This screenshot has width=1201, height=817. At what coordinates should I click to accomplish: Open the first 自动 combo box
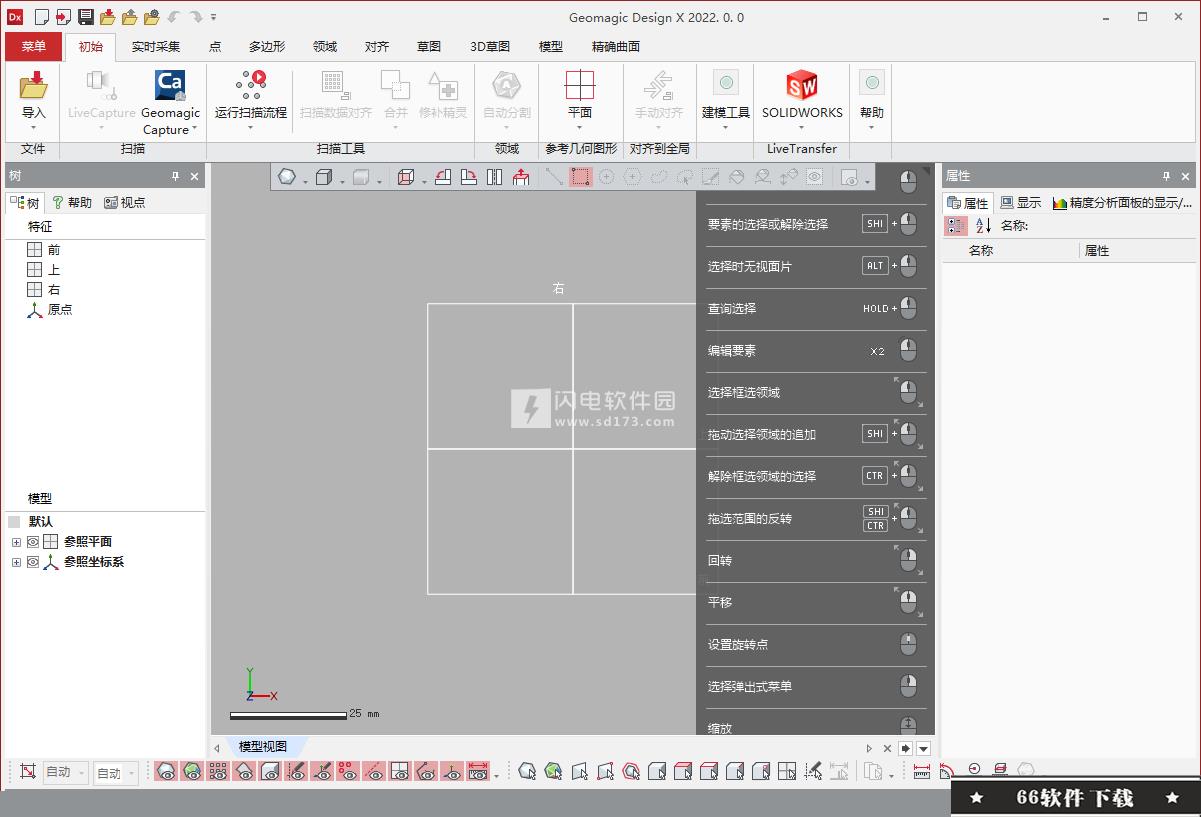(66, 772)
